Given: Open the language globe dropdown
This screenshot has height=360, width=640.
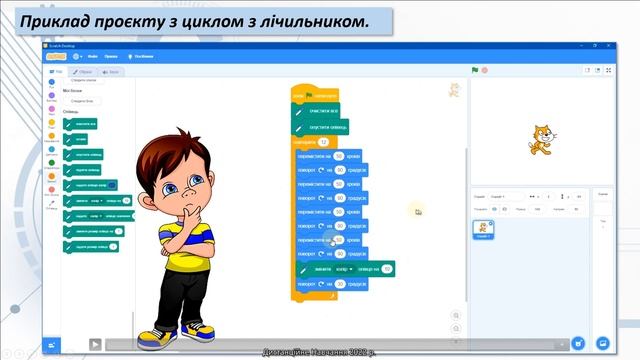Looking at the screenshot, I should coord(78,56).
